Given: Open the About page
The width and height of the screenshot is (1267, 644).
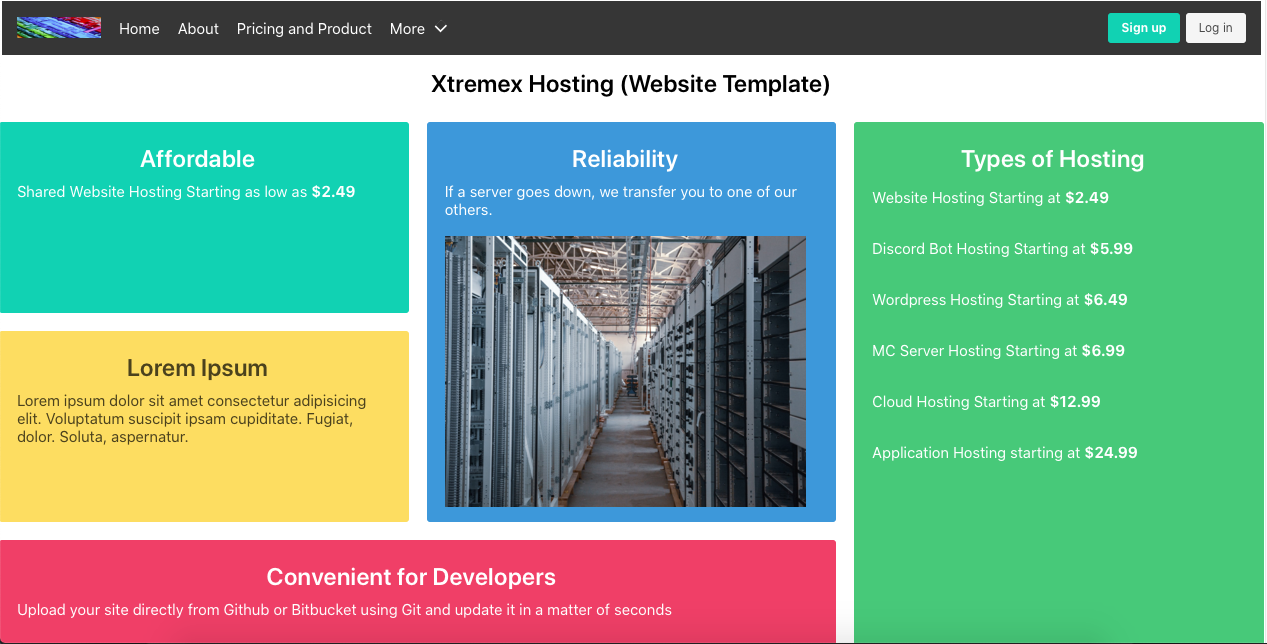Looking at the screenshot, I should tap(198, 29).
